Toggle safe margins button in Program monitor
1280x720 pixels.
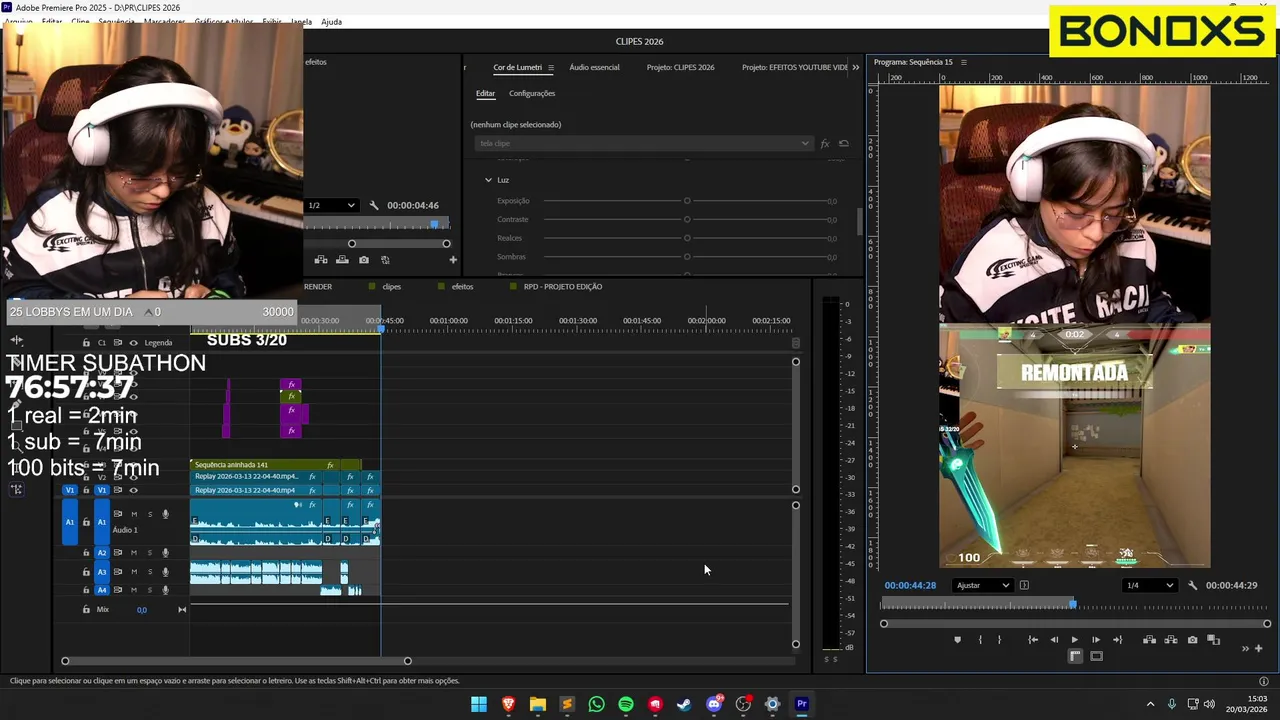(1096, 656)
